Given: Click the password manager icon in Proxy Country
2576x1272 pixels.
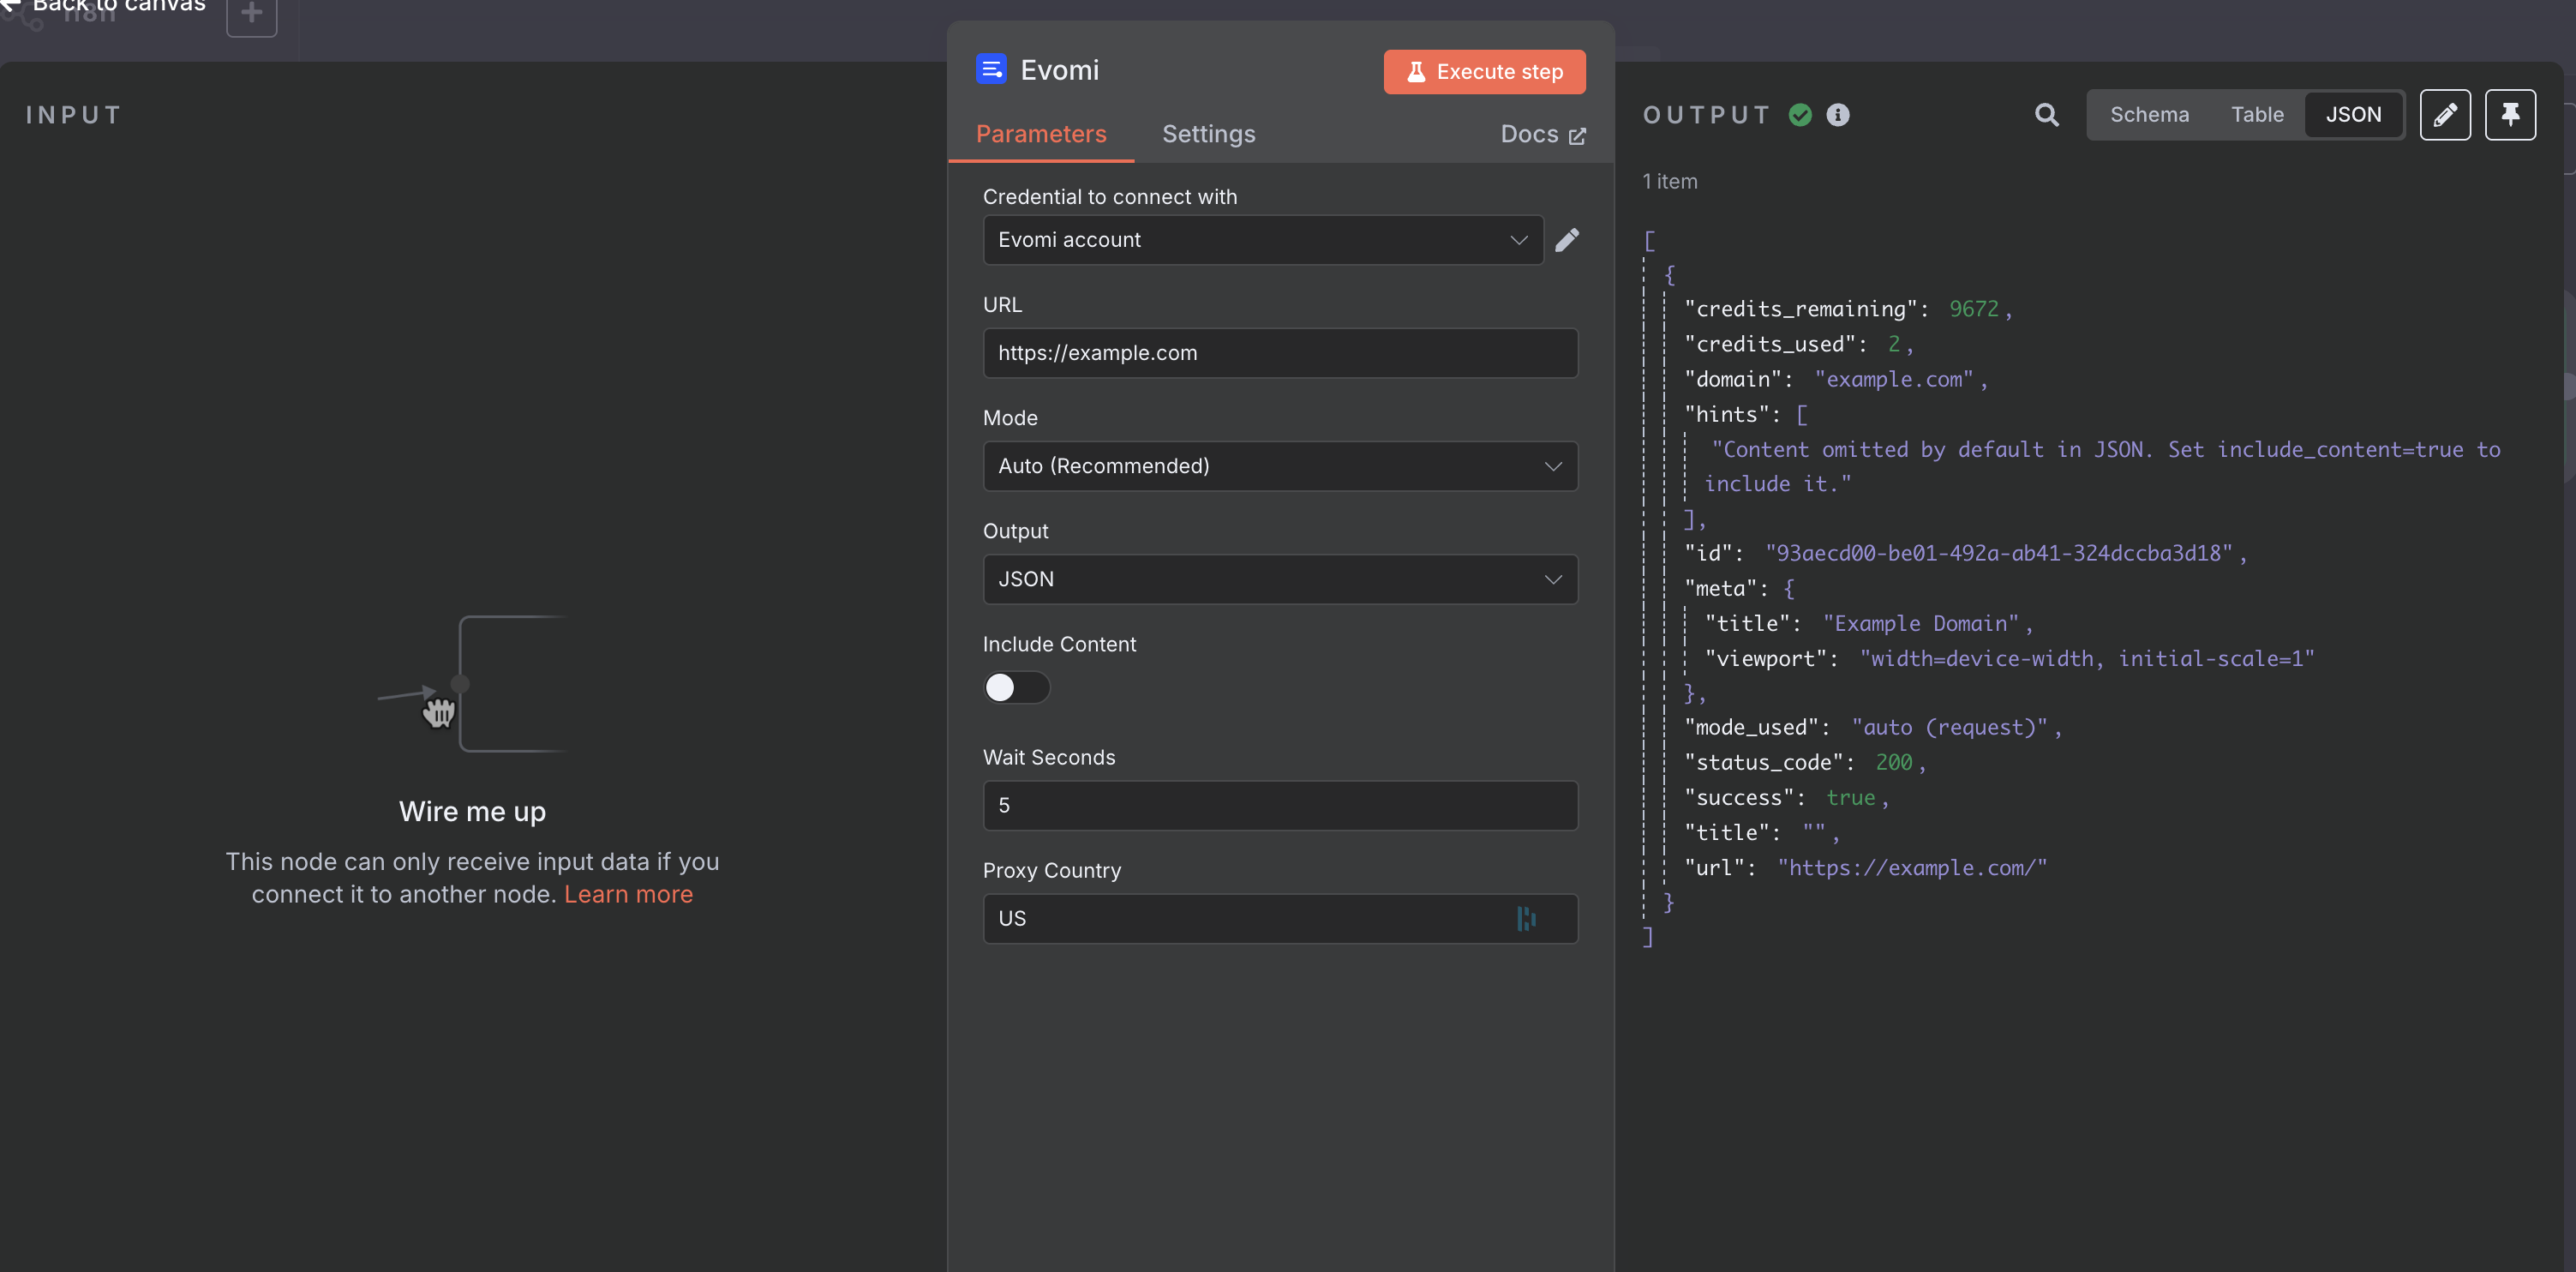Looking at the screenshot, I should click(x=1526, y=918).
